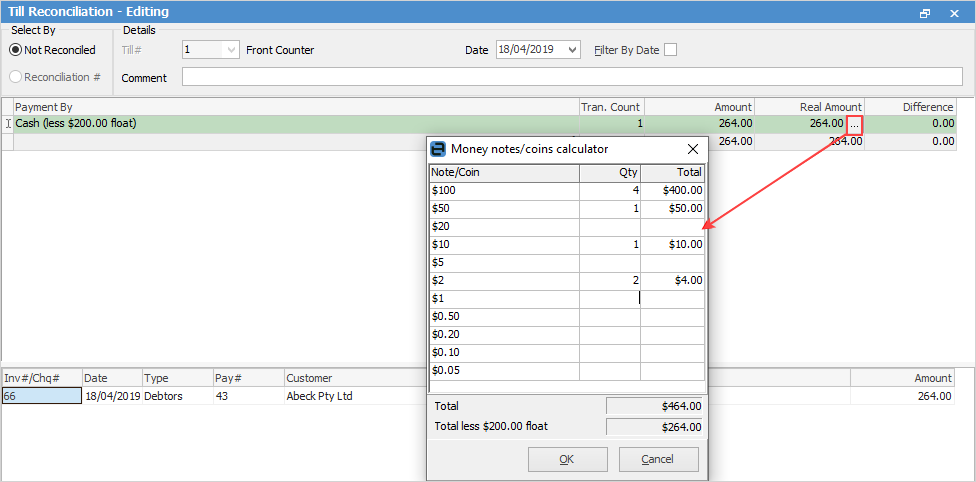This screenshot has height=482, width=976.
Task: Restore the Till Reconciliation window
Action: click(x=925, y=12)
